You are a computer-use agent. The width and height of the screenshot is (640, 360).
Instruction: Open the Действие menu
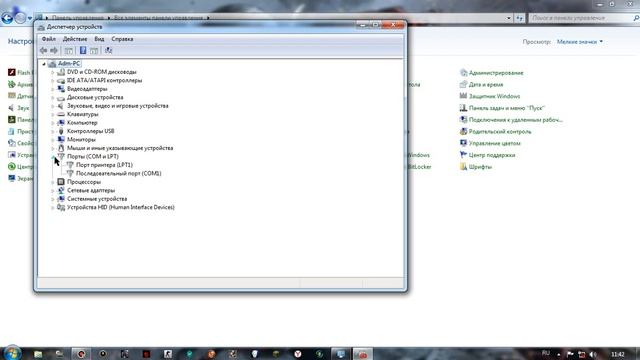[75, 39]
